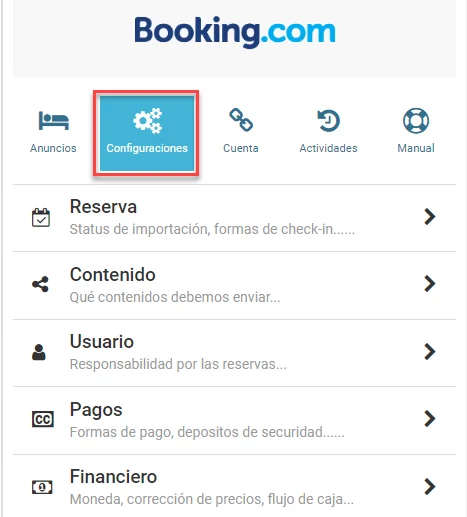Image resolution: width=467 pixels, height=517 pixels.
Task: Open Pagos payment forms description
Action: (207, 432)
